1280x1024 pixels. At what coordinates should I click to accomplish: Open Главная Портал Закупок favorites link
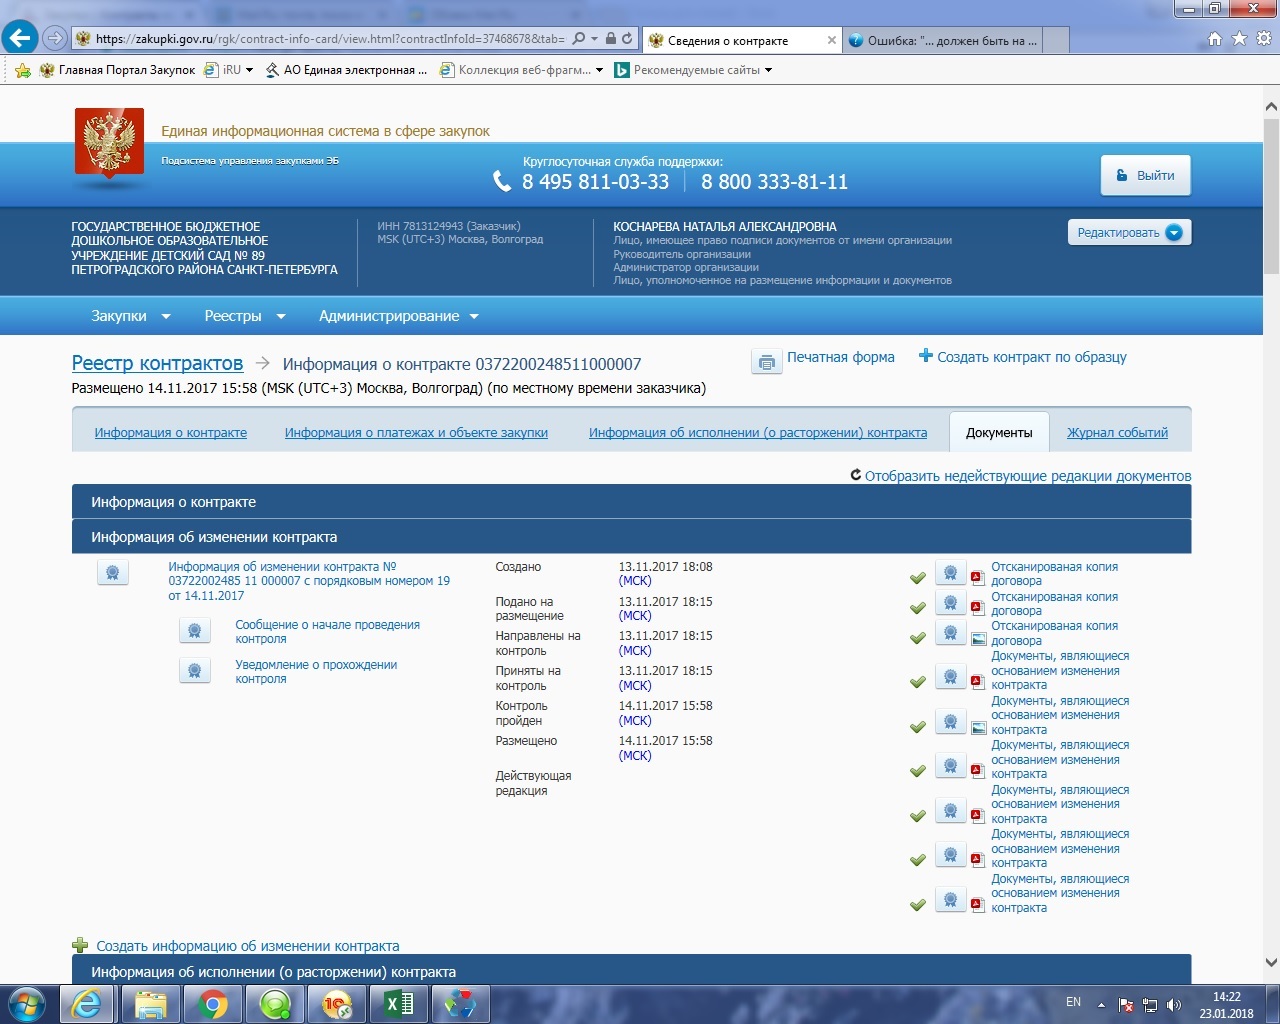point(117,70)
